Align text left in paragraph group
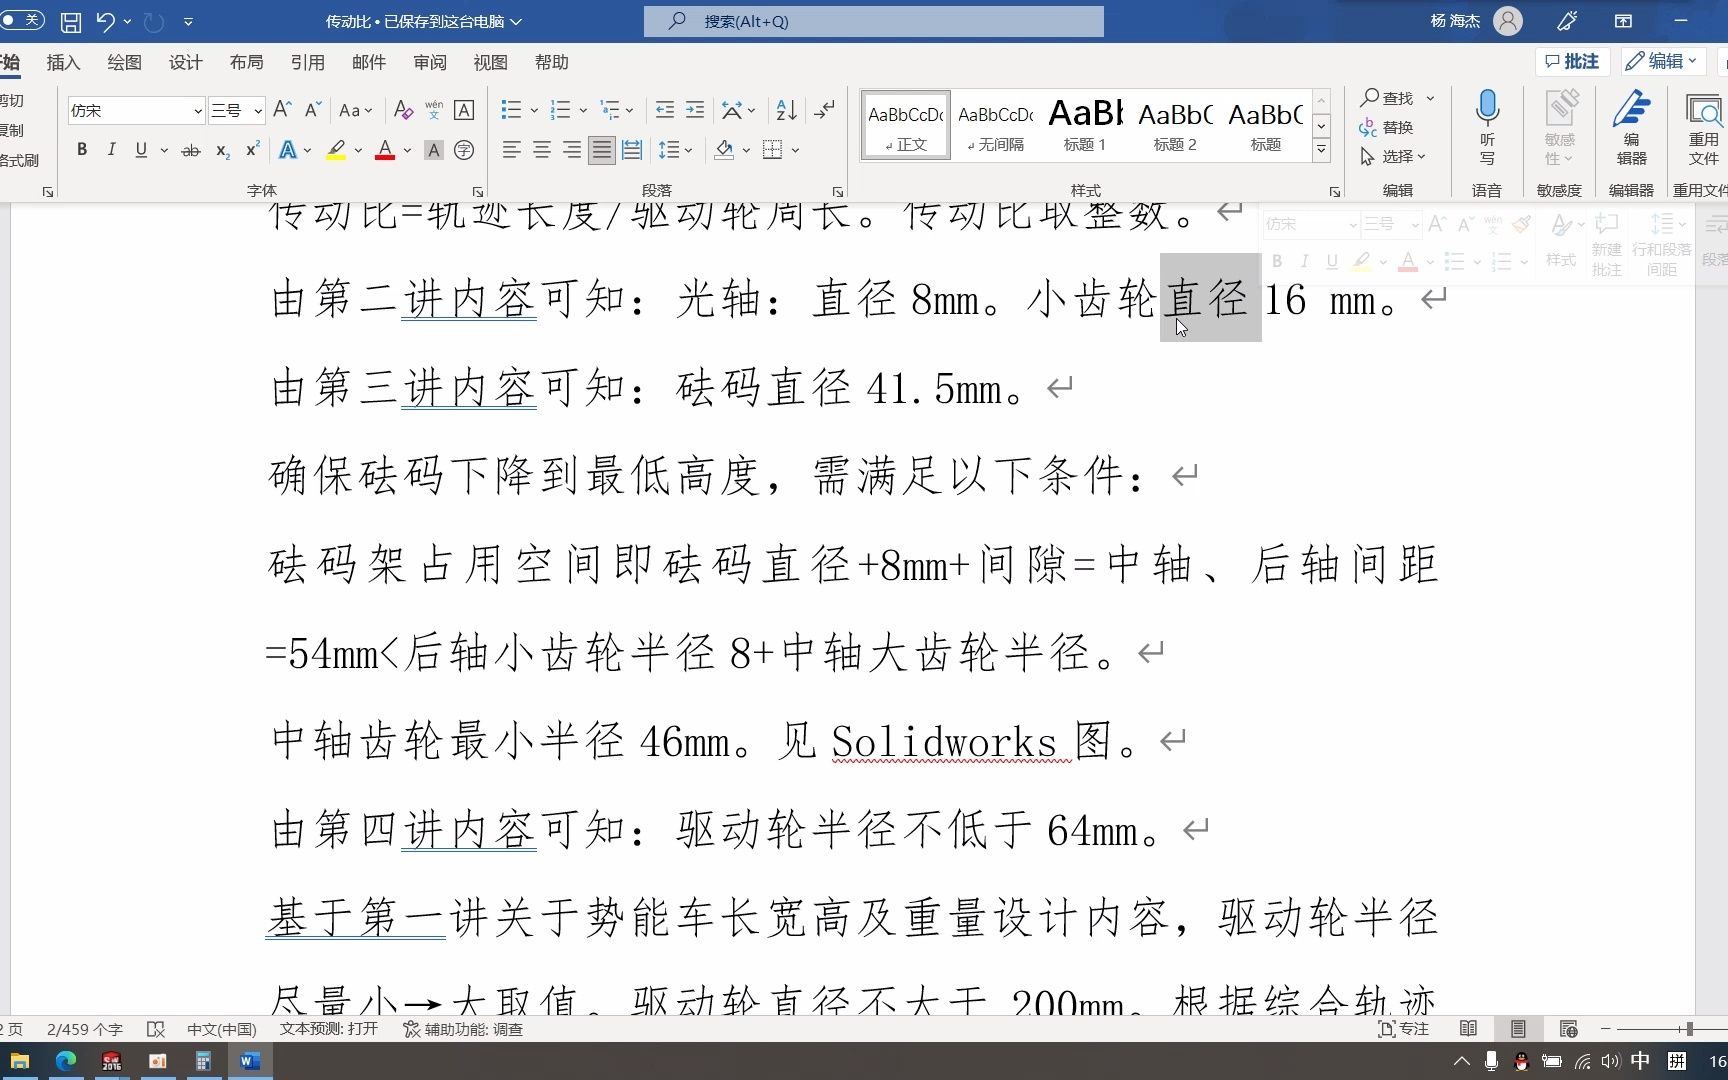The image size is (1728, 1080). 511,150
